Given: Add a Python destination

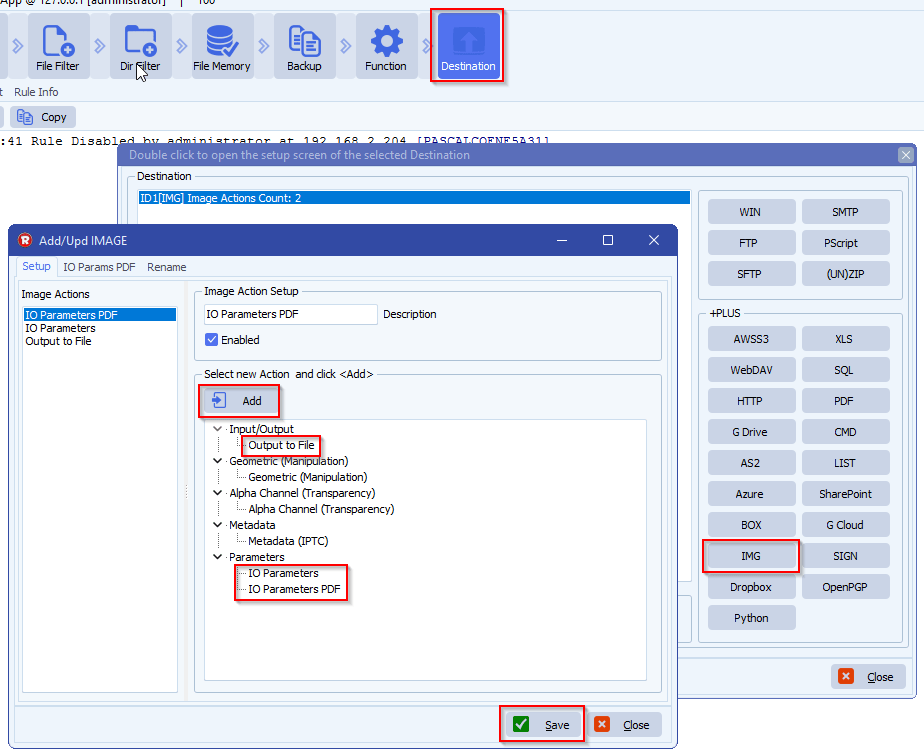Looking at the screenshot, I should [x=751, y=618].
